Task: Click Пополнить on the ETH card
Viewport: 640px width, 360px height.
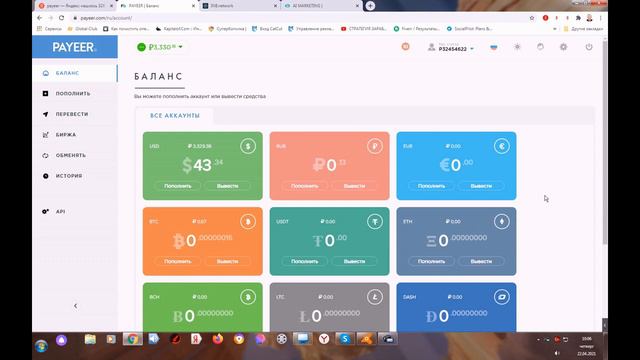Action: click(431, 261)
